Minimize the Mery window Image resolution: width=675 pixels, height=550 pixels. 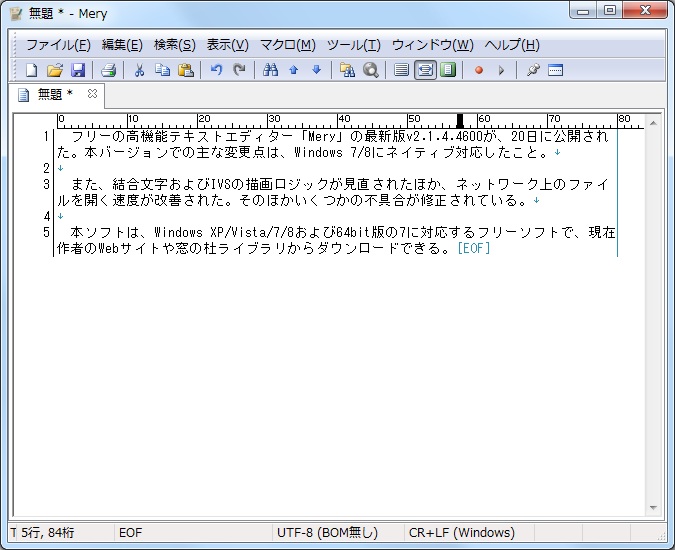point(583,10)
